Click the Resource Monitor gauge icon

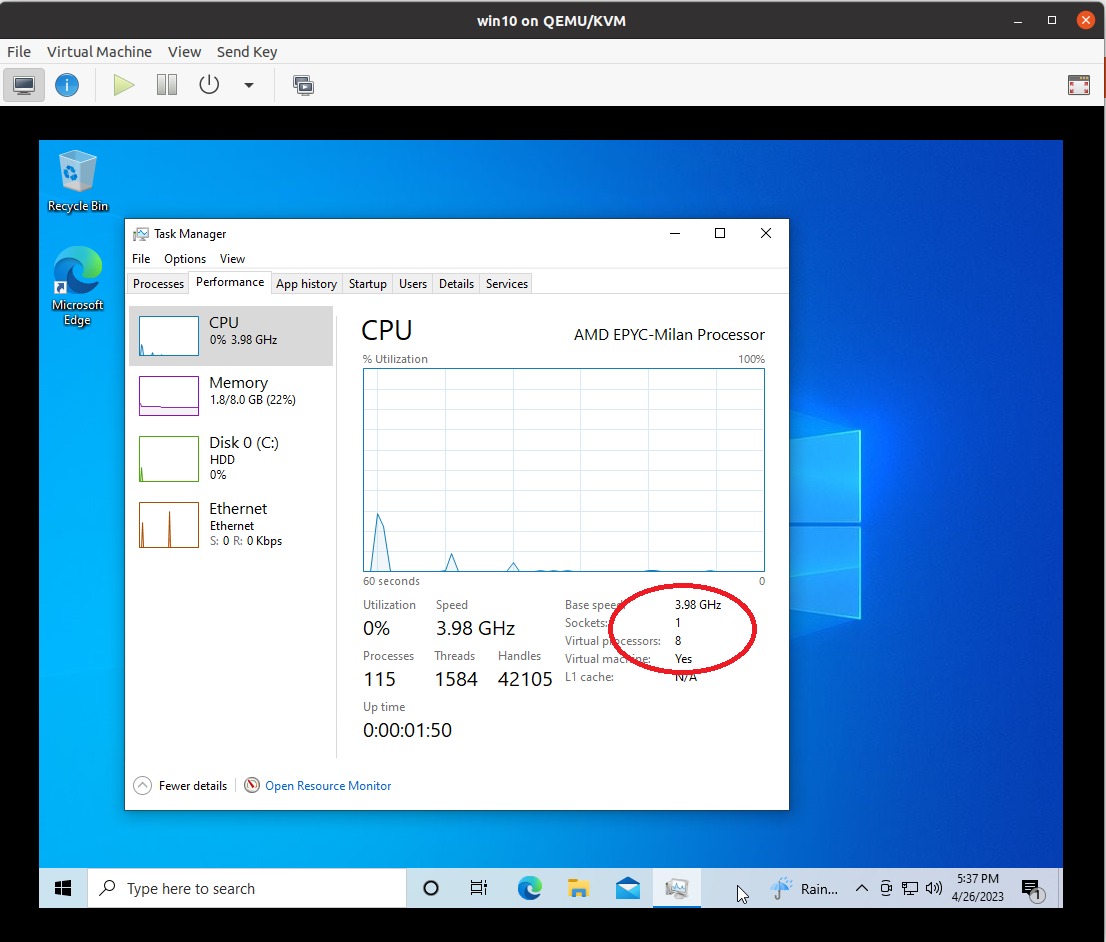click(252, 785)
